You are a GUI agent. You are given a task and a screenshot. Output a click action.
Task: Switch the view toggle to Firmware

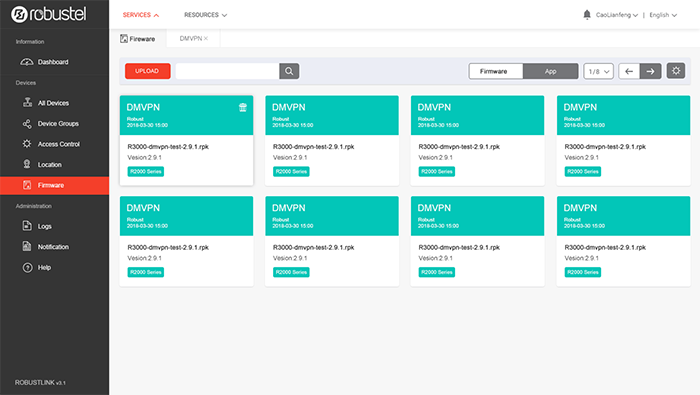pyautogui.click(x=496, y=71)
